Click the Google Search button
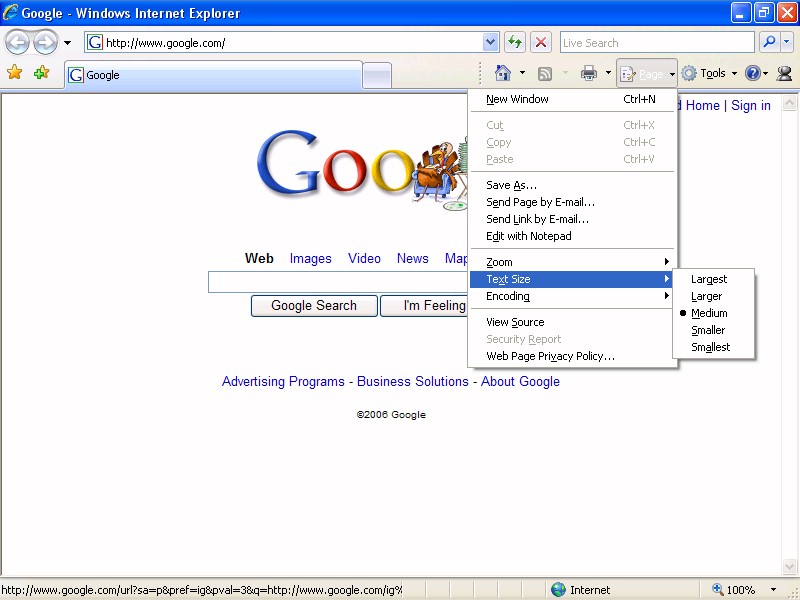Screen dimensions: 800x600 coord(314,306)
